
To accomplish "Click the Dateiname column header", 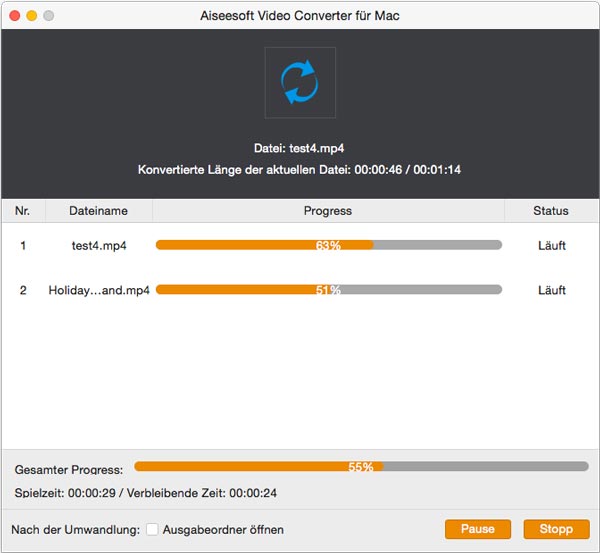I will (99, 211).
